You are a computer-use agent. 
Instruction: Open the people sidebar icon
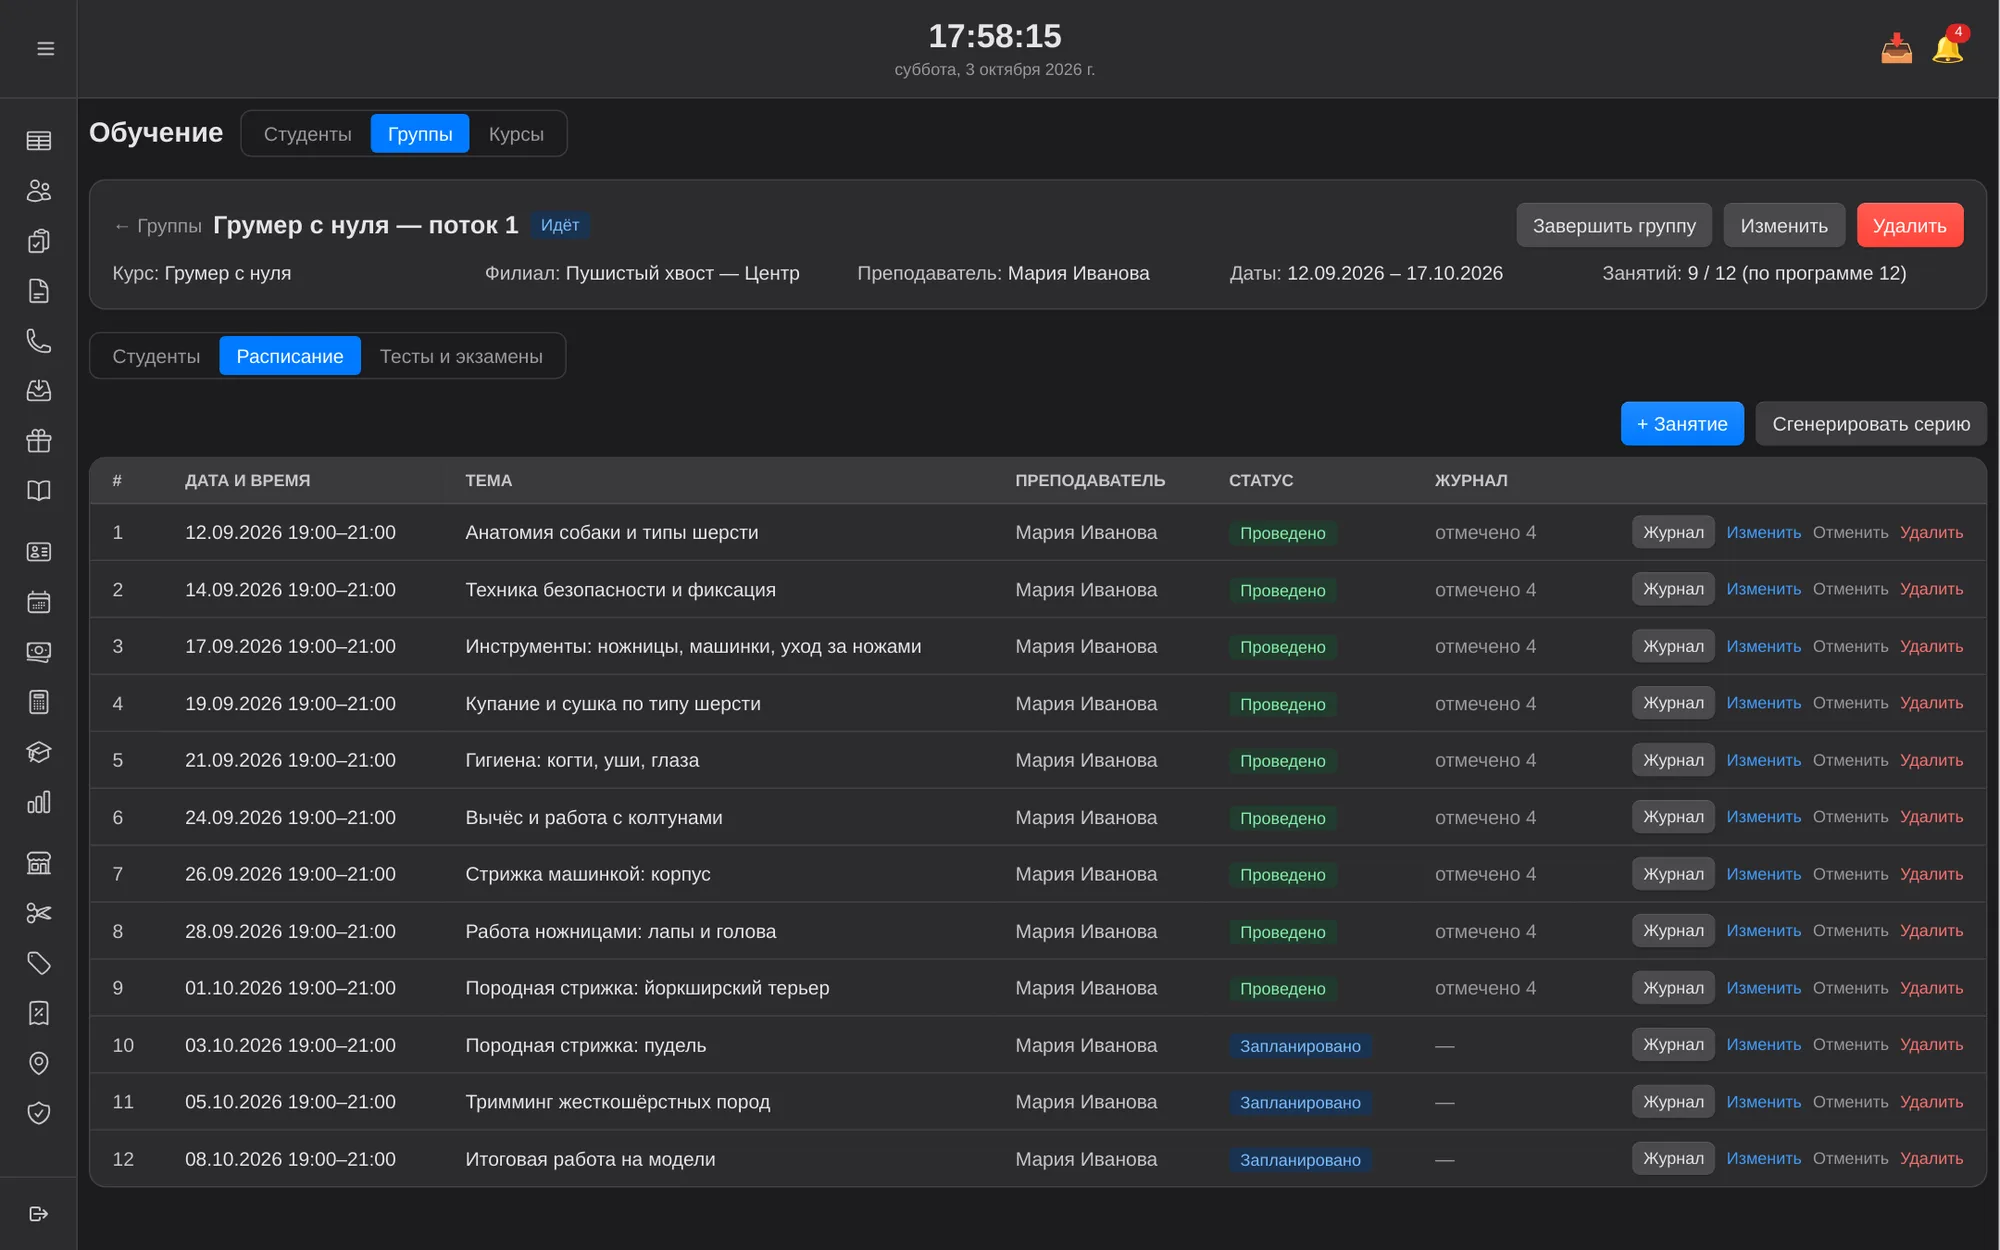click(x=39, y=191)
